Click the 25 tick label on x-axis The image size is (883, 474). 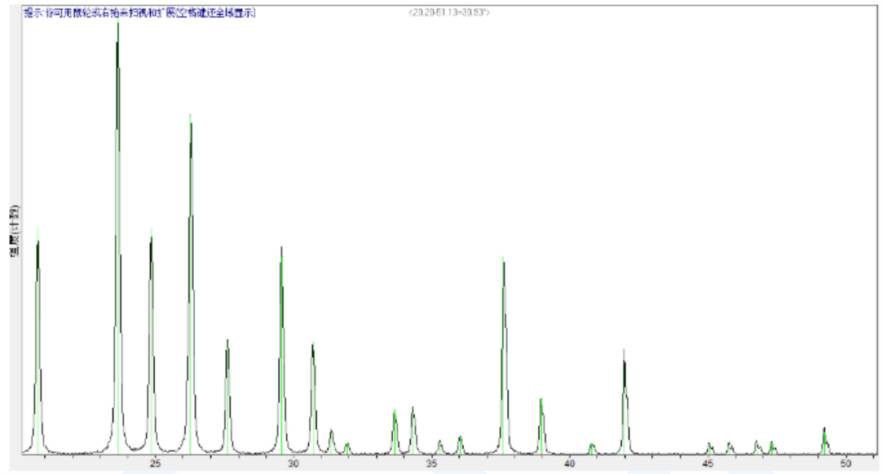click(155, 464)
